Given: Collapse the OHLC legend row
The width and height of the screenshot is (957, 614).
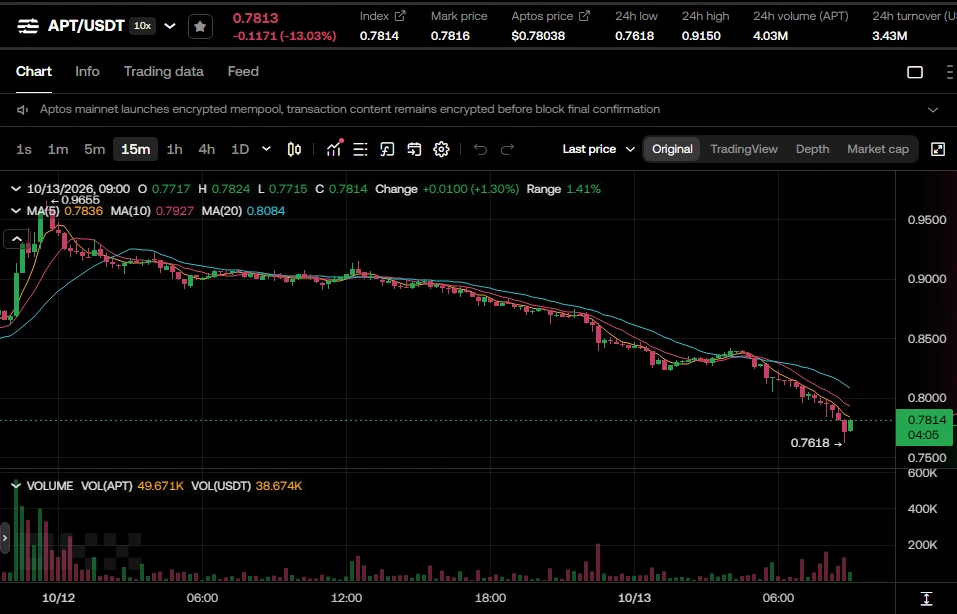Looking at the screenshot, I should pos(16,189).
